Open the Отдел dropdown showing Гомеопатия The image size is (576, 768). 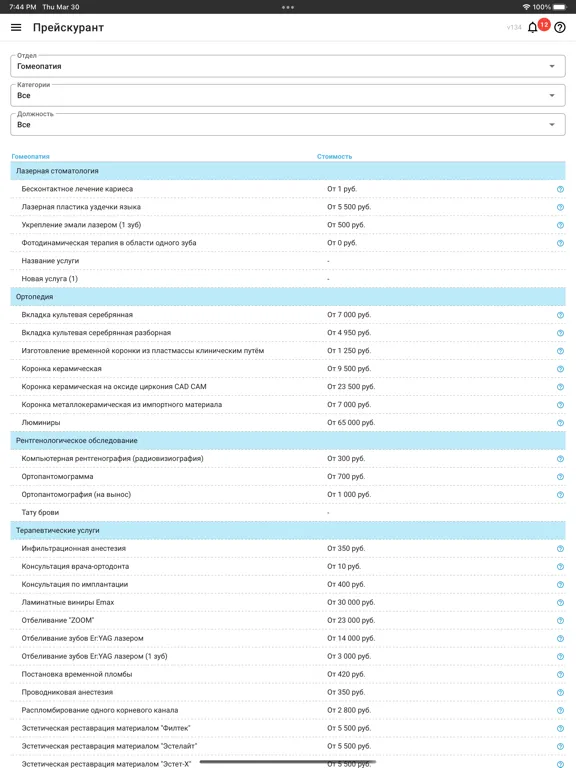tap(288, 66)
